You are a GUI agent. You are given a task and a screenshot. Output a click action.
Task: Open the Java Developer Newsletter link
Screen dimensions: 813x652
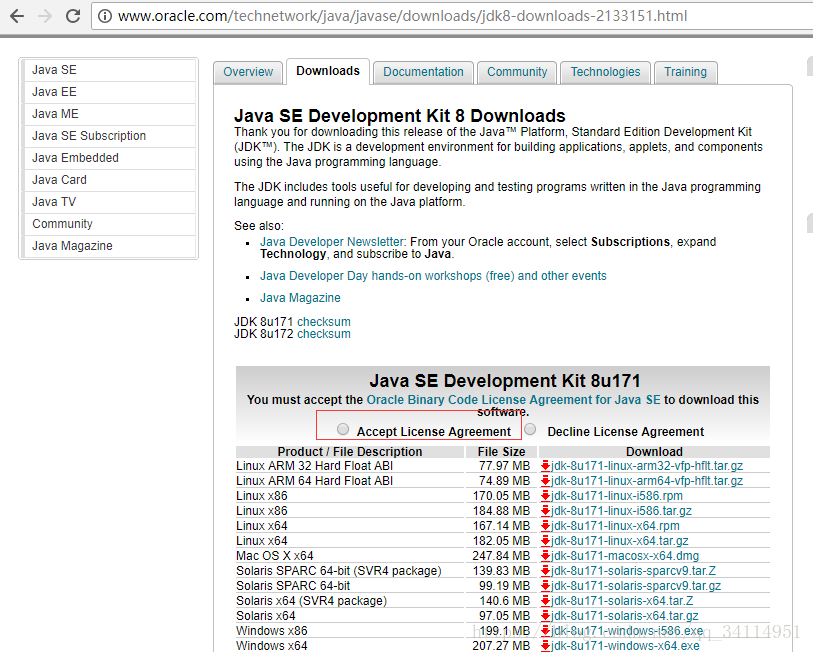pyautogui.click(x=332, y=242)
